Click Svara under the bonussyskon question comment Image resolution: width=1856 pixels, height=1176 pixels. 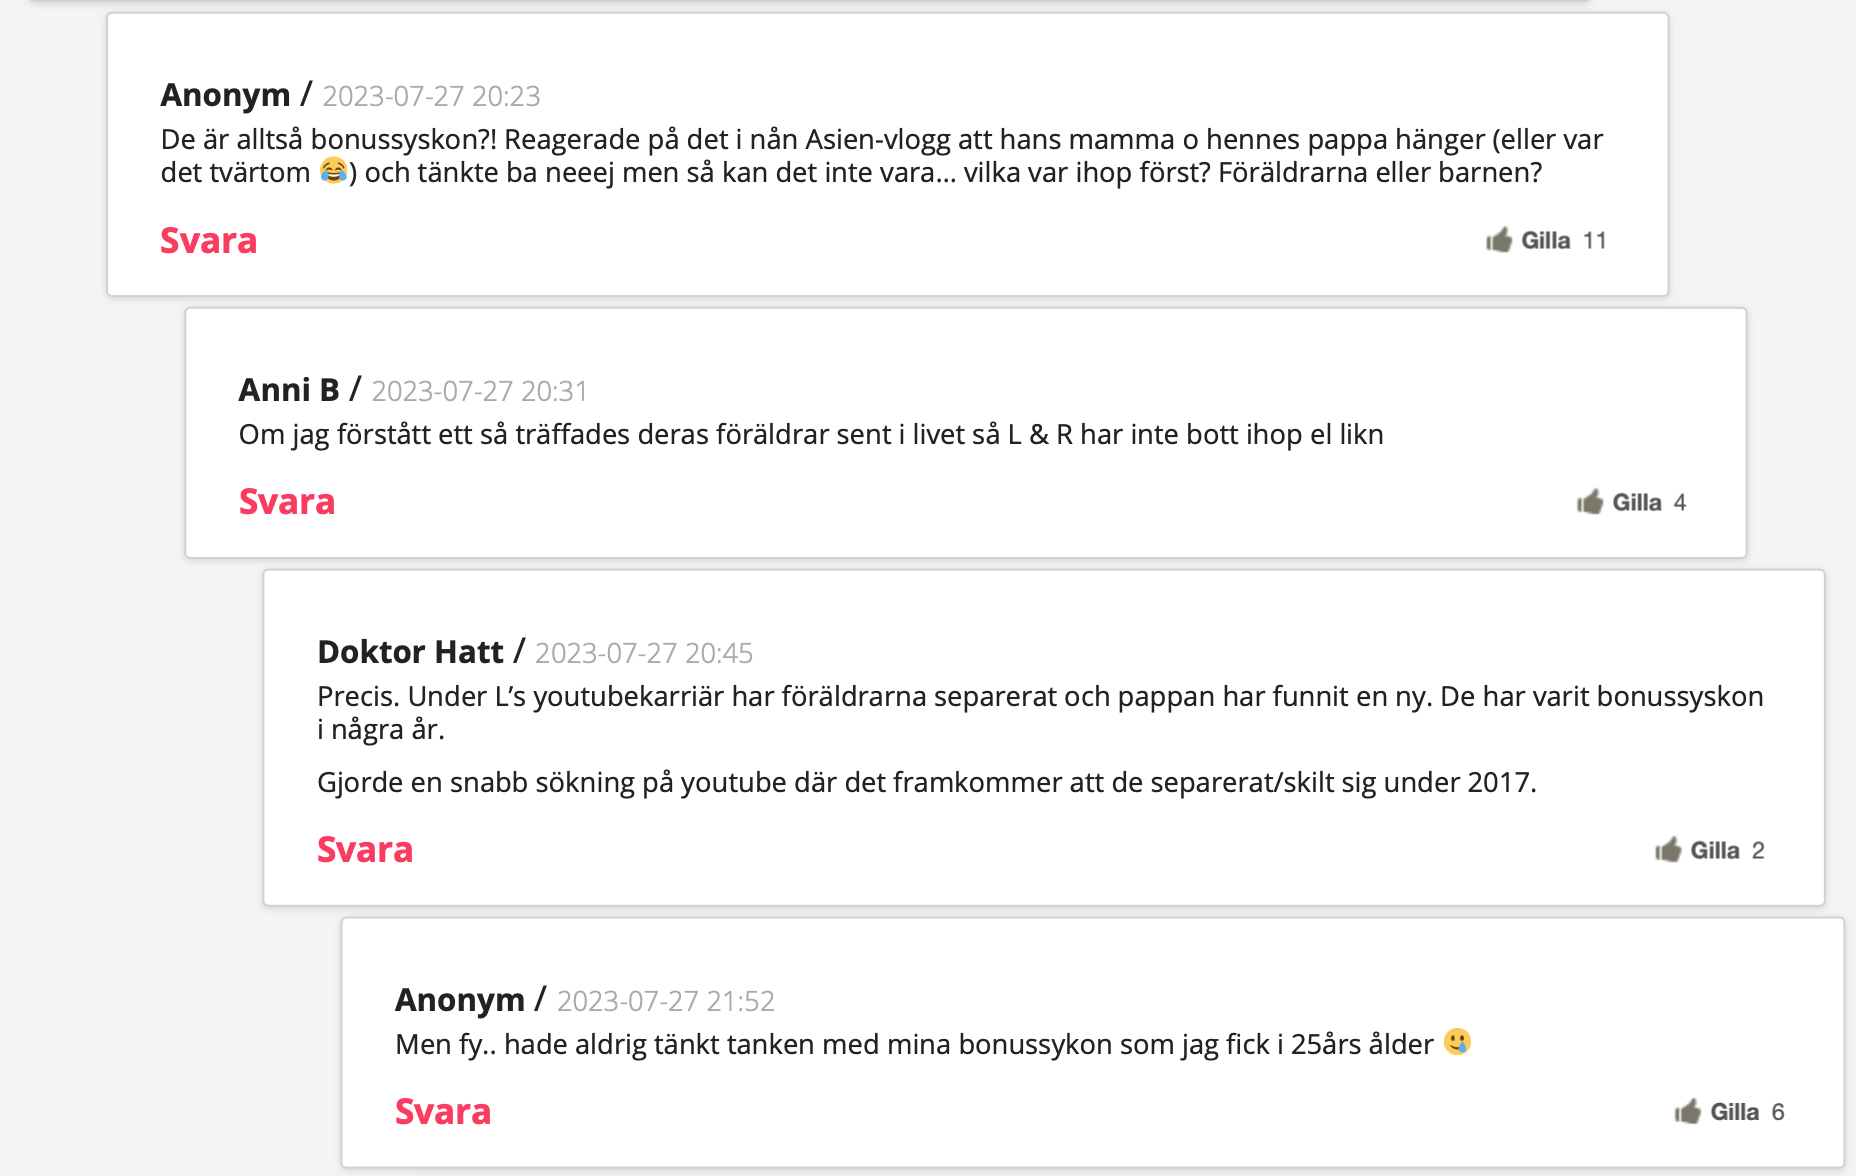(x=209, y=241)
